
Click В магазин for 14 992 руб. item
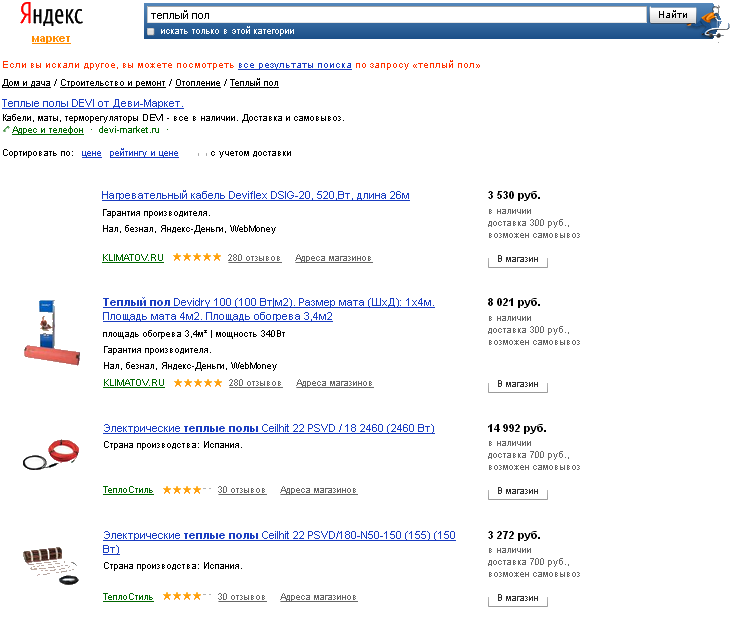pyautogui.click(x=517, y=492)
